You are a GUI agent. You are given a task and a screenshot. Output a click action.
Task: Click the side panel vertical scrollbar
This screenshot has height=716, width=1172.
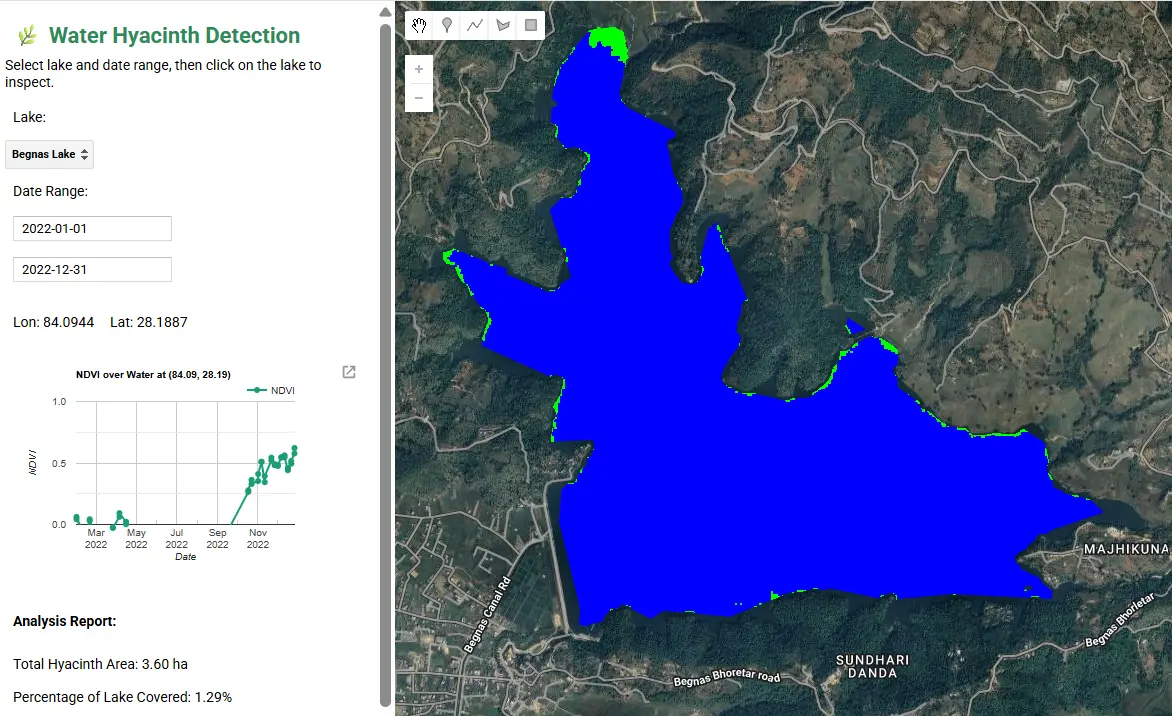[x=385, y=360]
